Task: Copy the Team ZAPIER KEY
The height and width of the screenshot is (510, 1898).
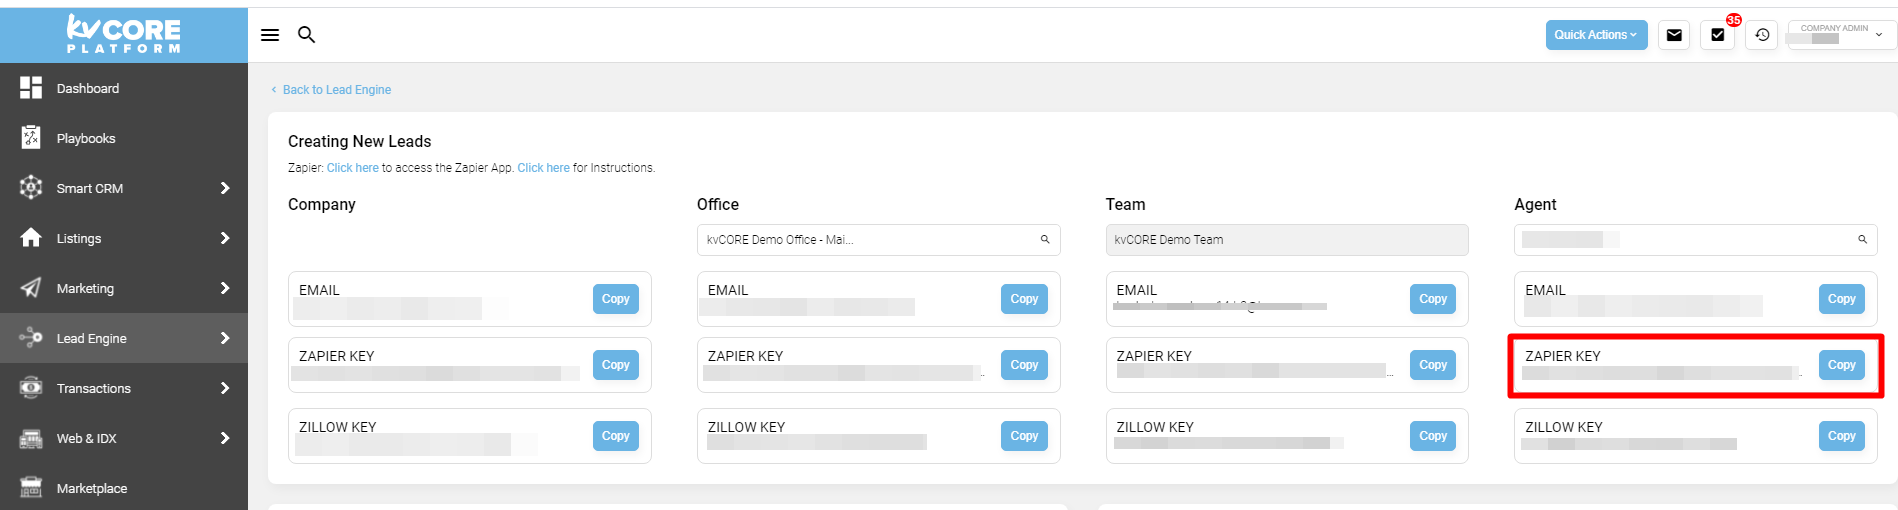Action: tap(1433, 365)
